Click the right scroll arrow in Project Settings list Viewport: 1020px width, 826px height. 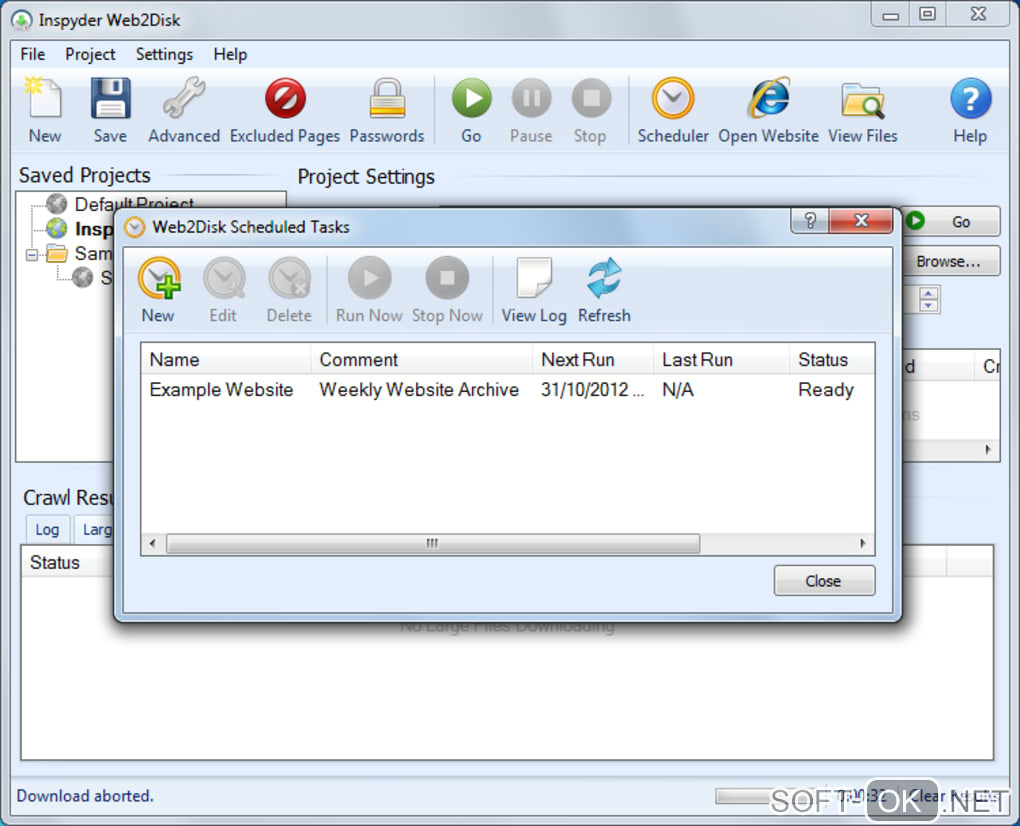point(987,449)
